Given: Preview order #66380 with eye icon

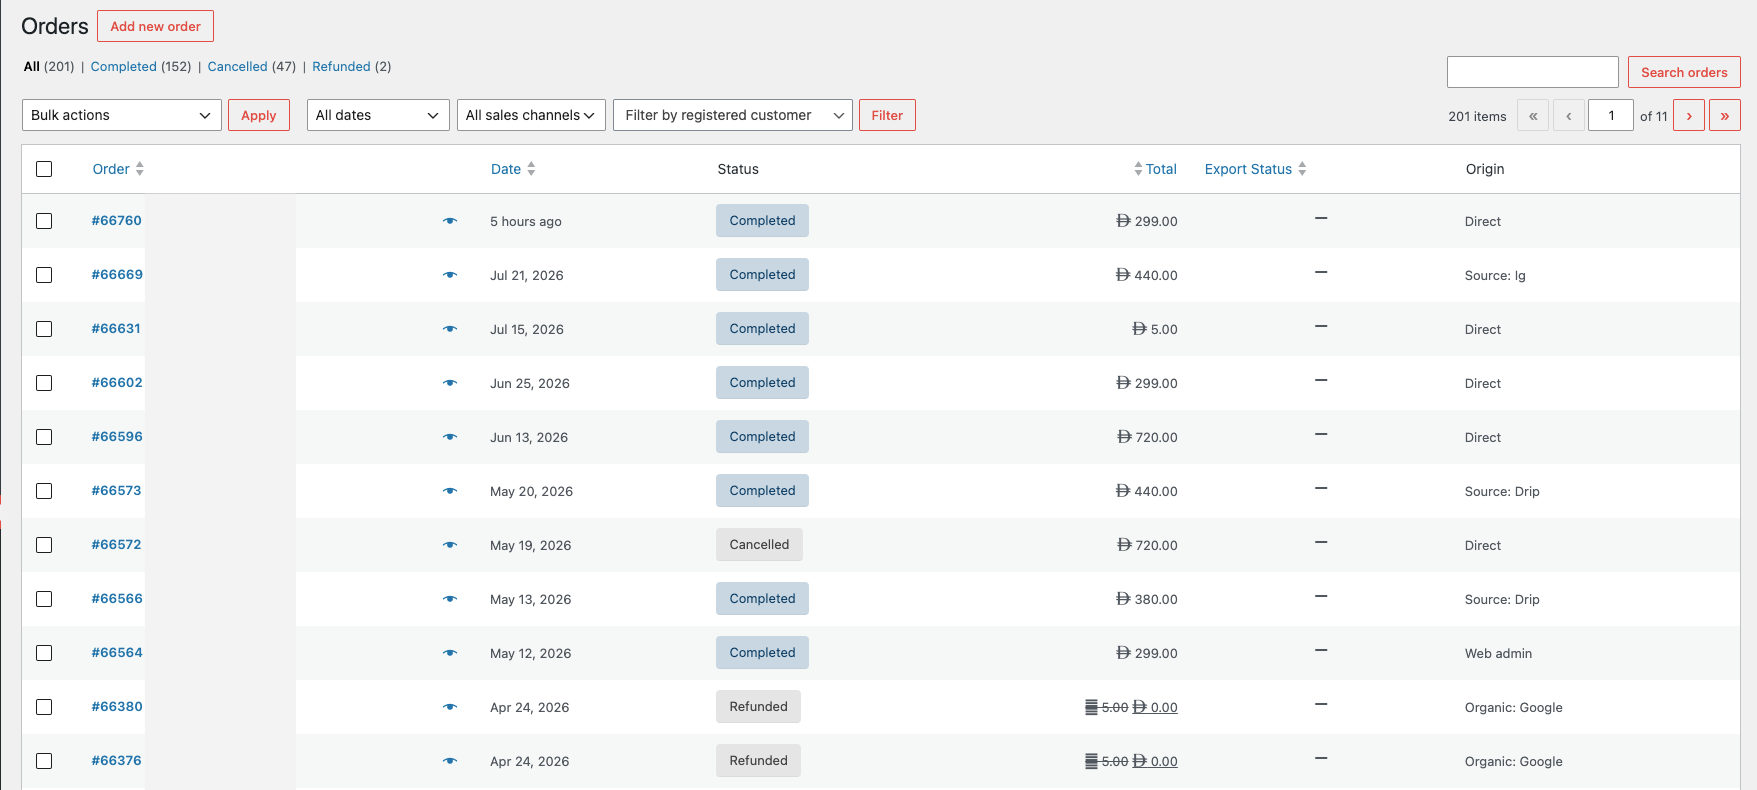Looking at the screenshot, I should click(x=450, y=707).
